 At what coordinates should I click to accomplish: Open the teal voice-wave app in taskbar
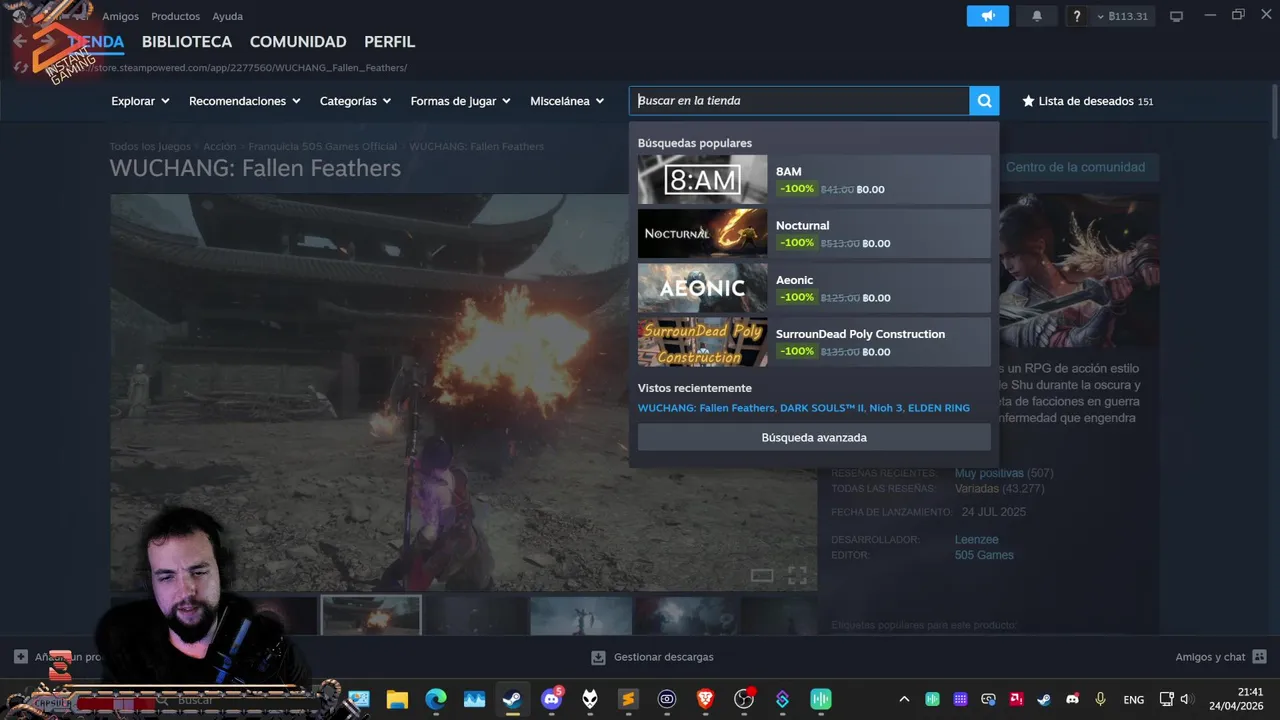821,699
